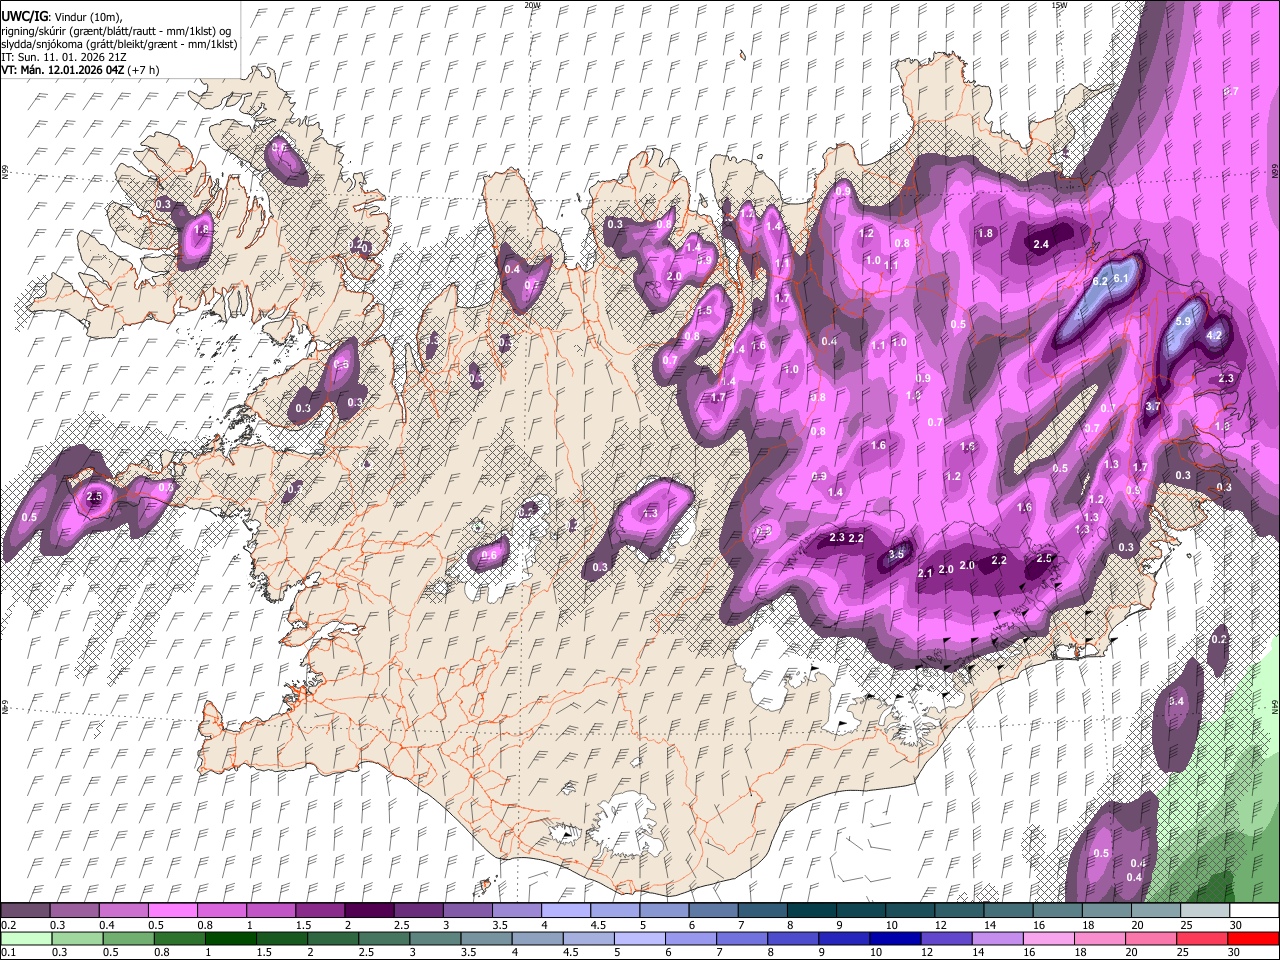Click the 6.1 precipitation value on the map
Screen dimensions: 1280x960
tap(1121, 278)
